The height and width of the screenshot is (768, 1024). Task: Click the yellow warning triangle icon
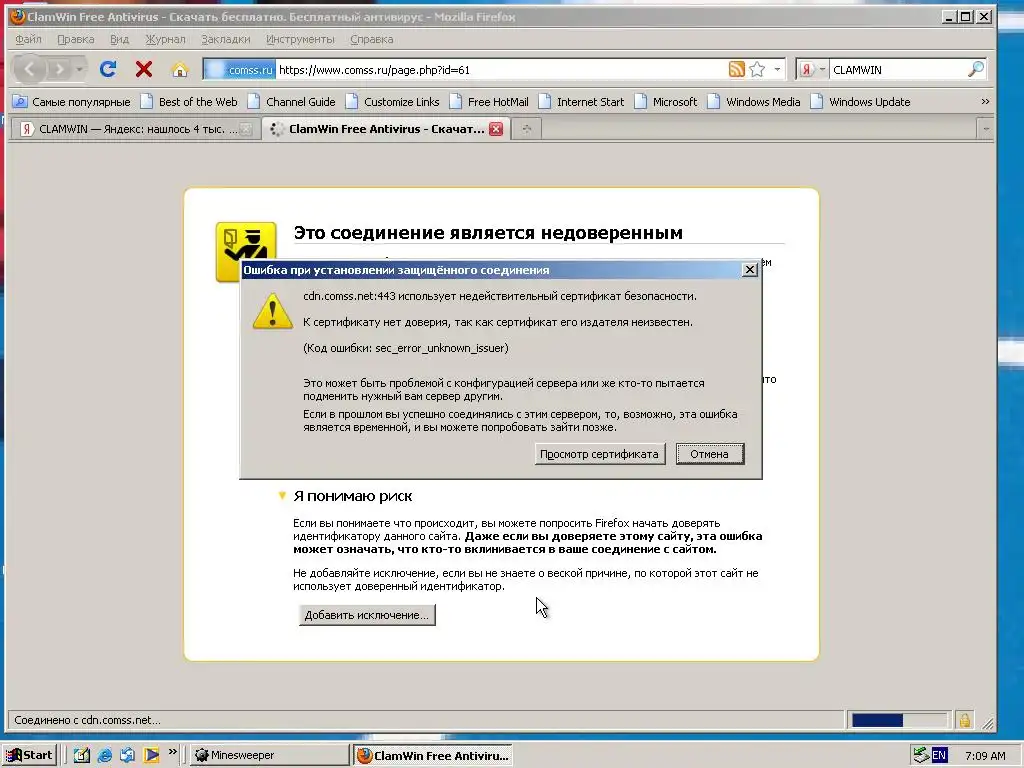click(x=272, y=312)
